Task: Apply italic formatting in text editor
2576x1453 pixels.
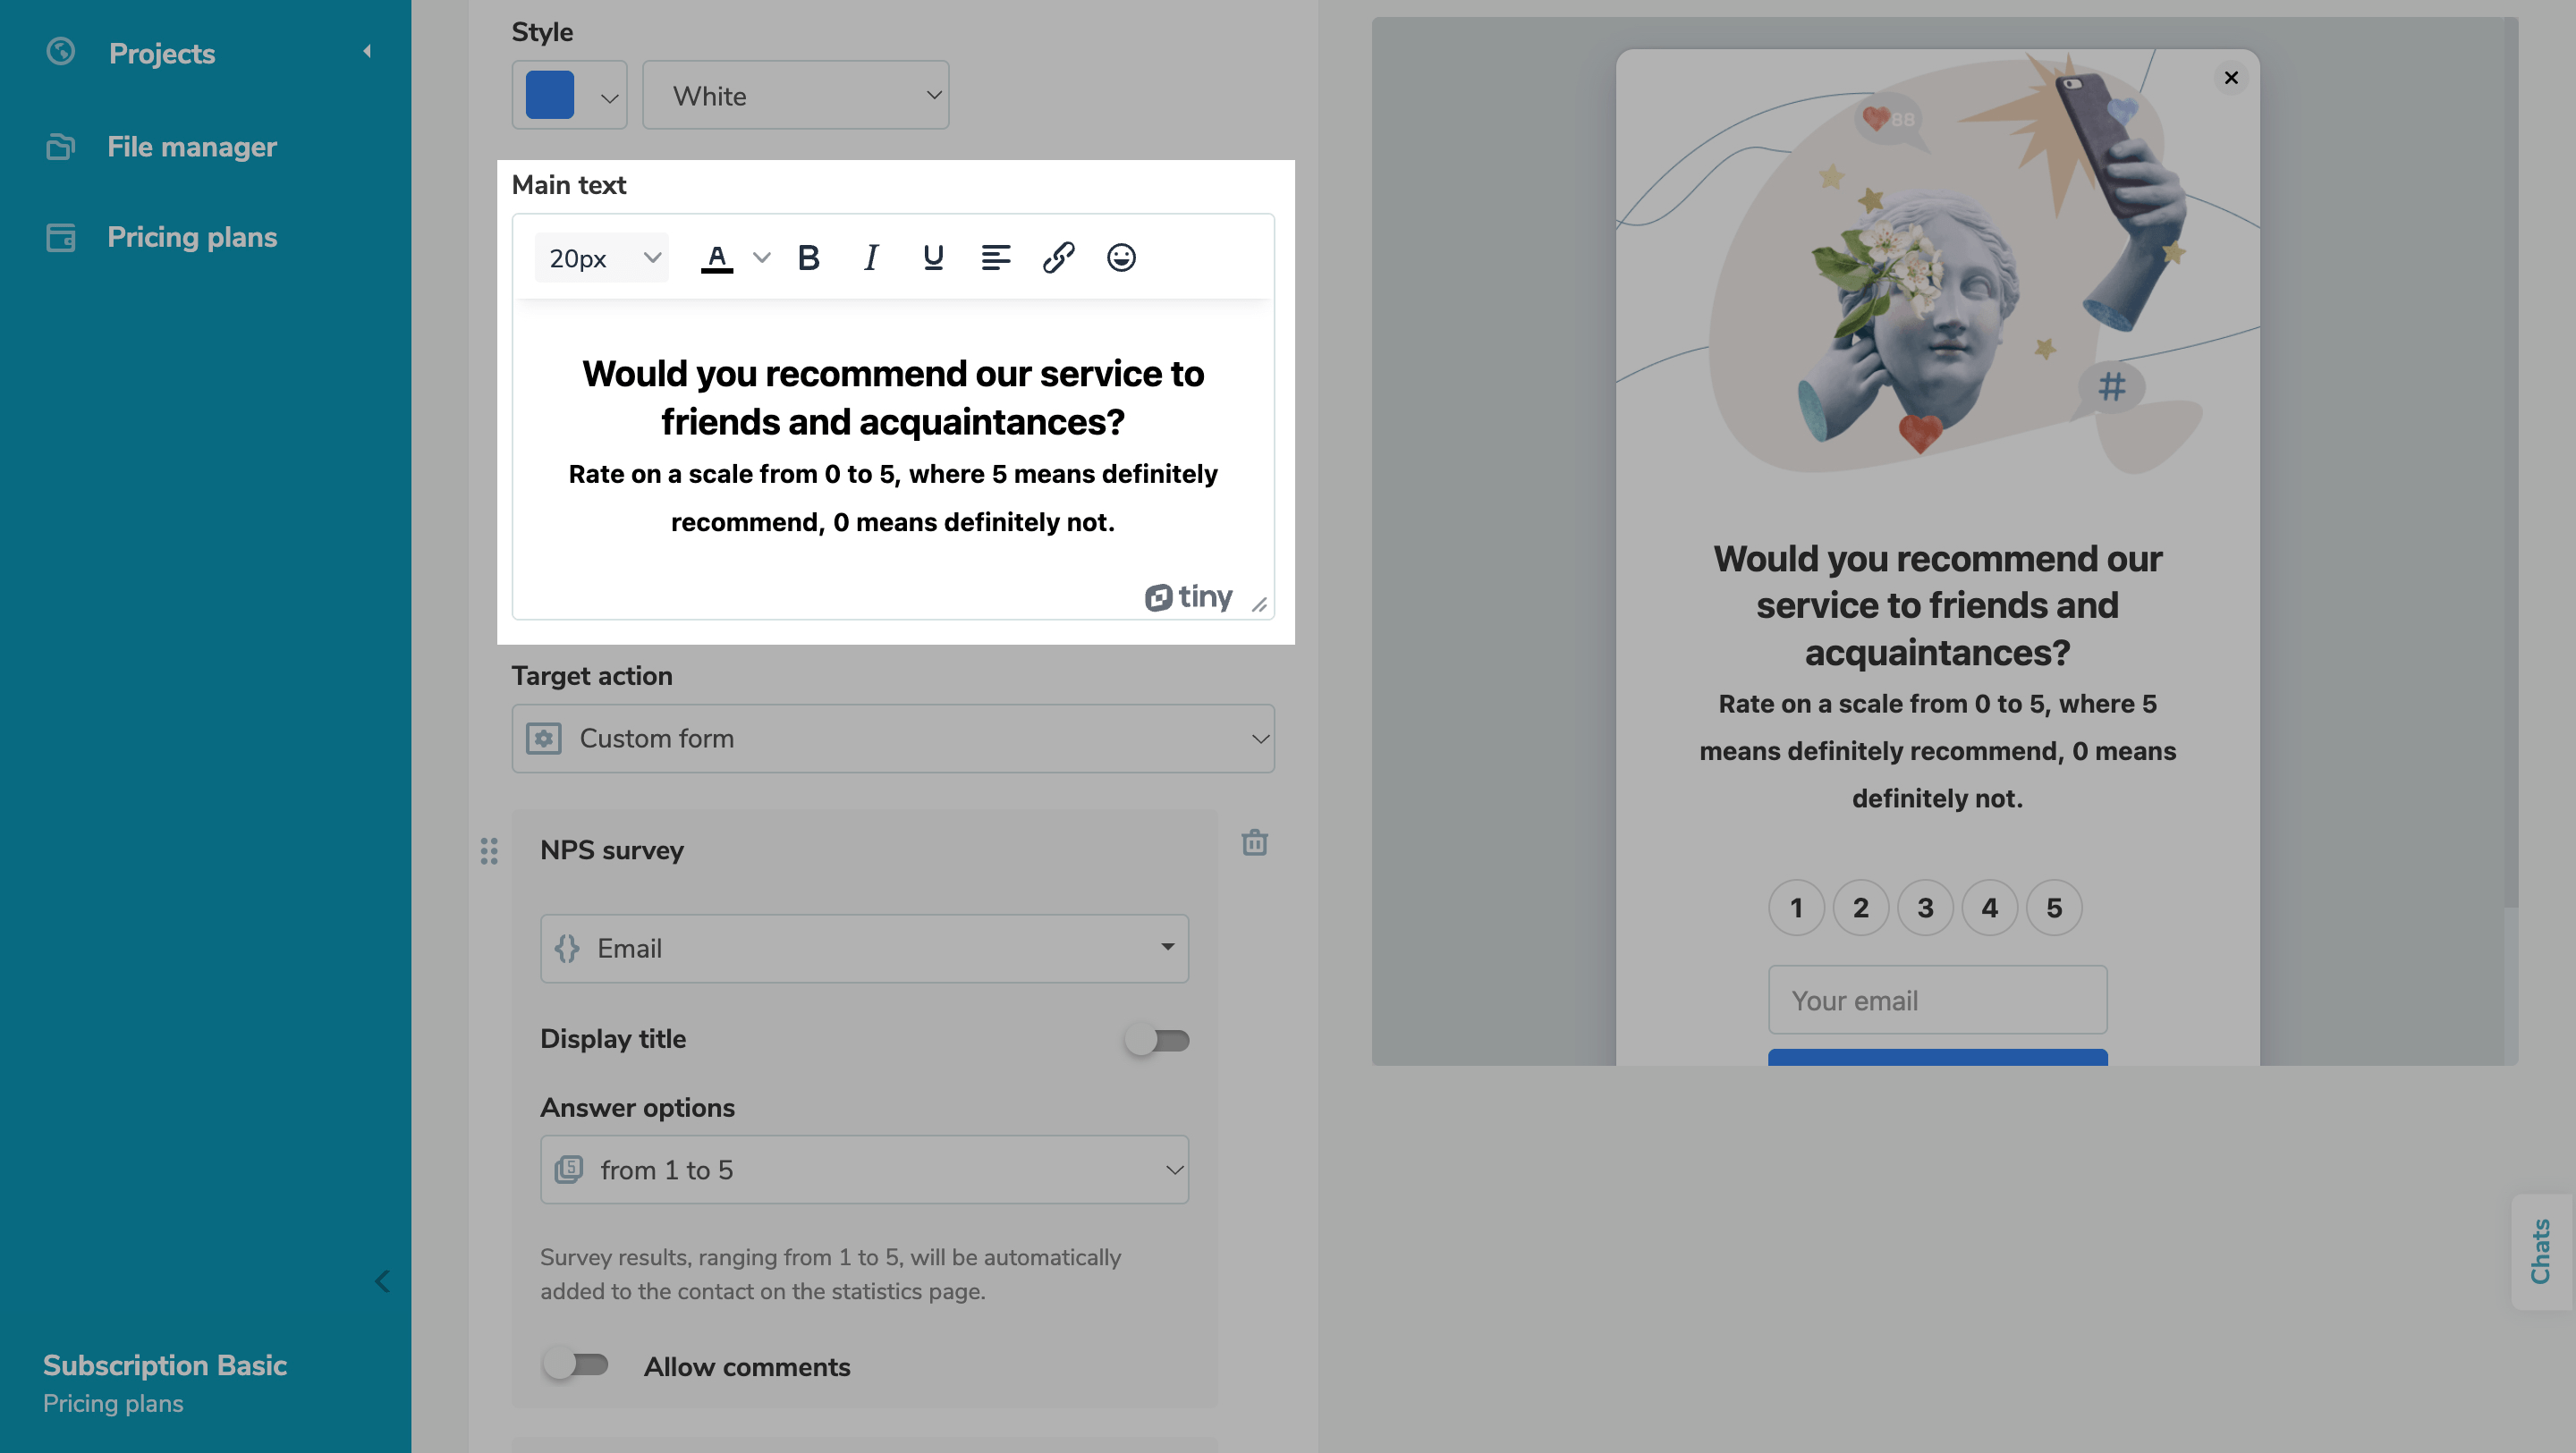Action: (x=871, y=258)
